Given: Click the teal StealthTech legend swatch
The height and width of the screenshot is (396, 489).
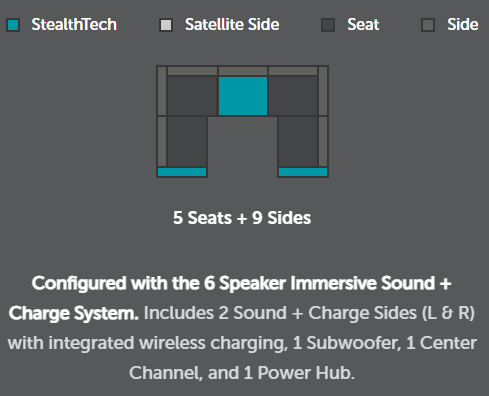Looking at the screenshot, I should point(13,25).
